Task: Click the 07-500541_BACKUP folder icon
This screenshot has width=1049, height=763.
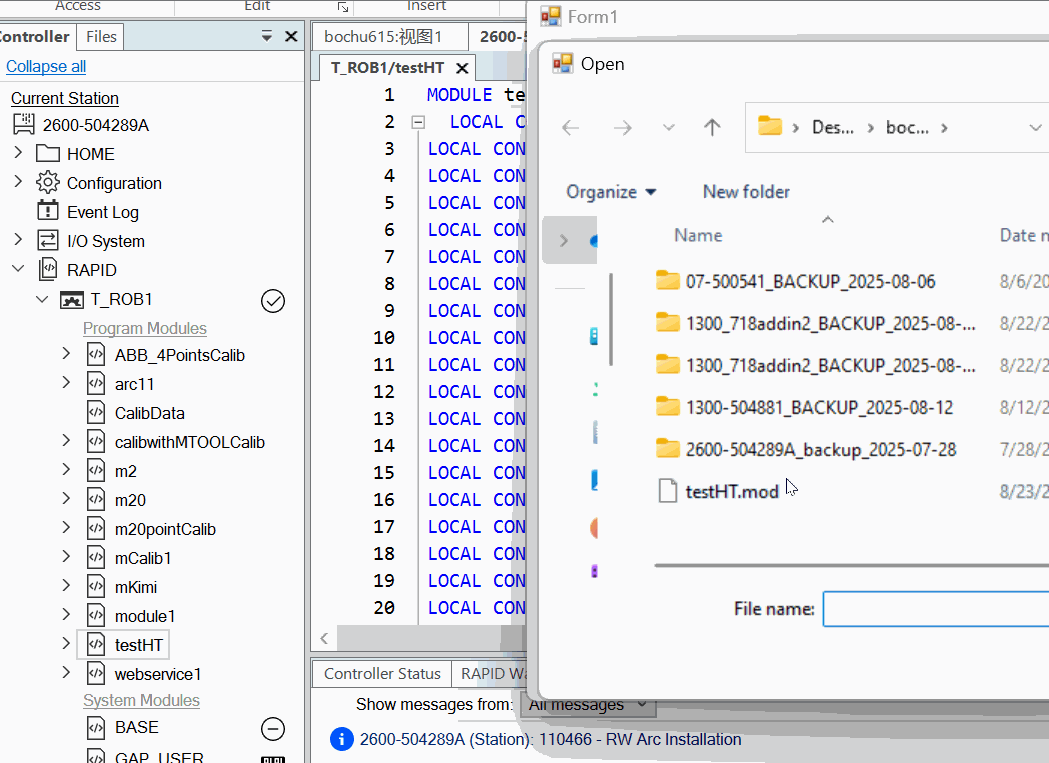Action: pyautogui.click(x=668, y=280)
